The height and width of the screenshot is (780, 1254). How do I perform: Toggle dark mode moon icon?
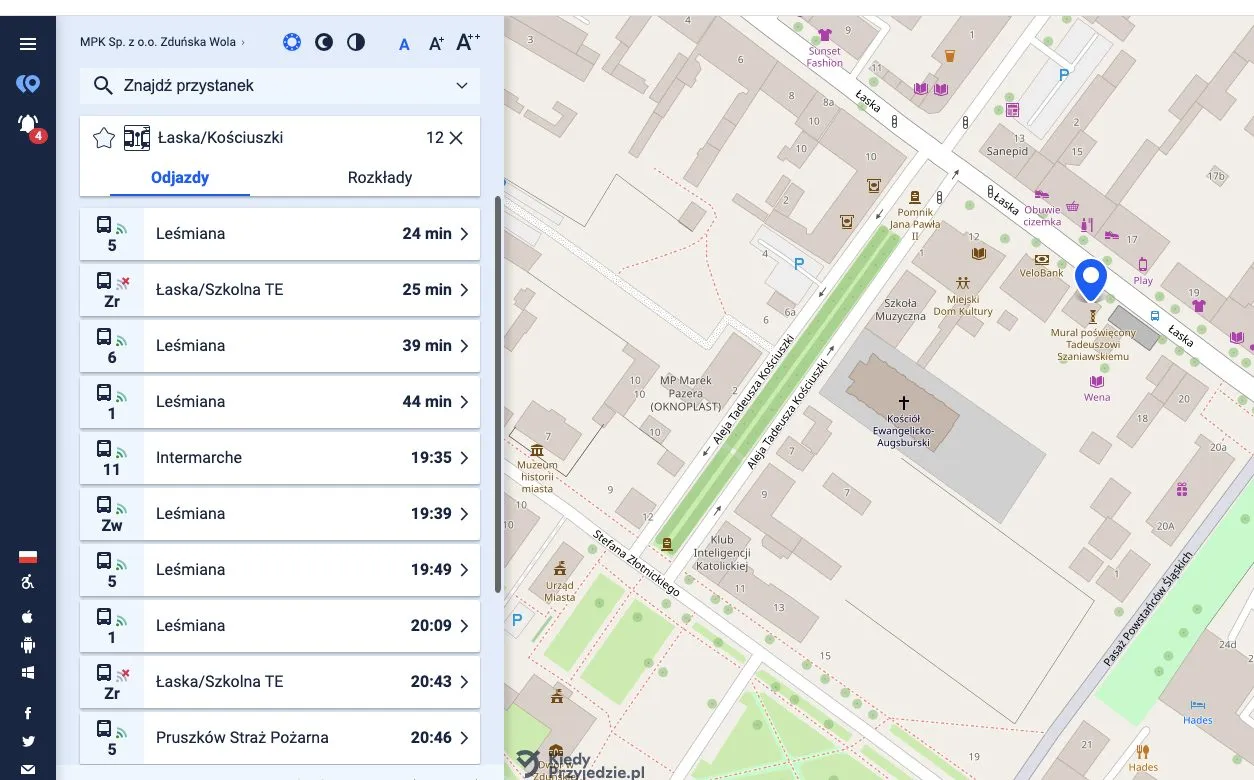(324, 42)
